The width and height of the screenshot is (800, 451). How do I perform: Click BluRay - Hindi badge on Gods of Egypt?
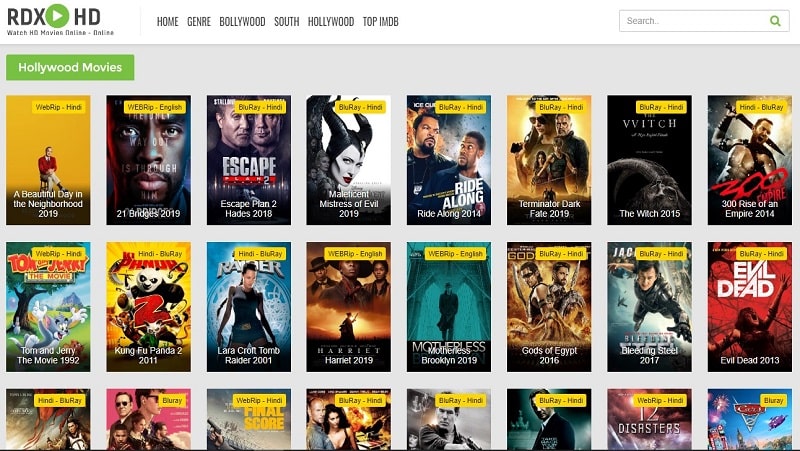click(561, 254)
